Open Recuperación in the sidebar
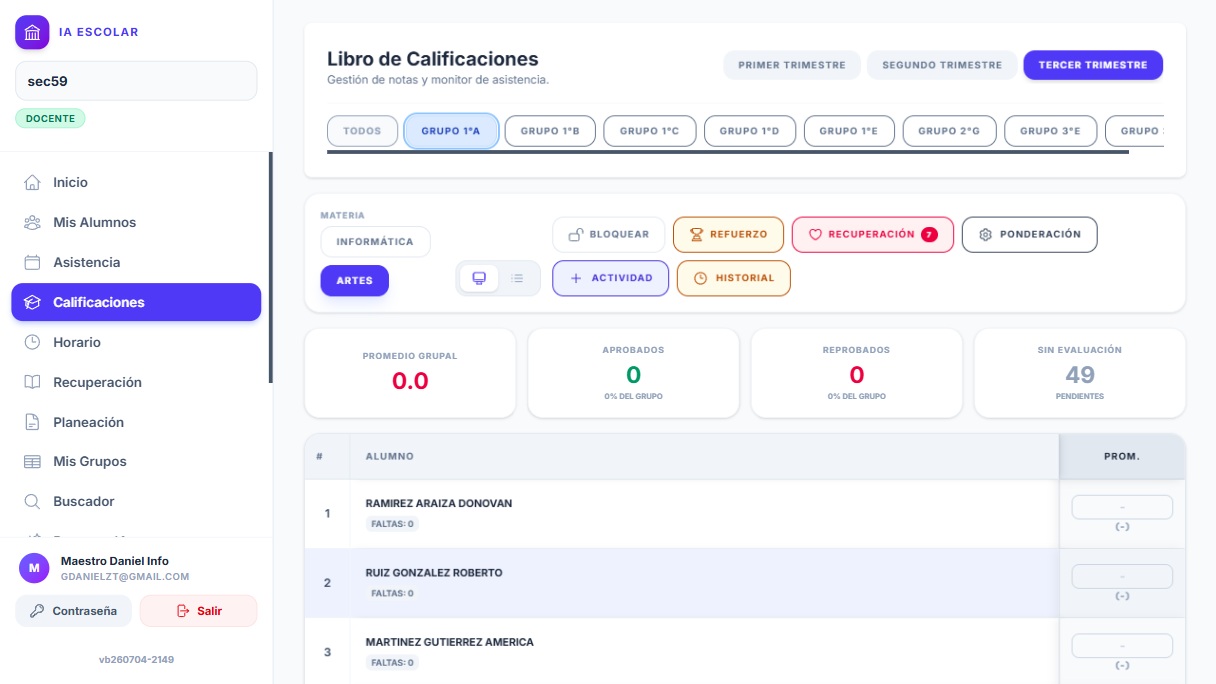Screen dimensions: 1216x684 [136, 382]
